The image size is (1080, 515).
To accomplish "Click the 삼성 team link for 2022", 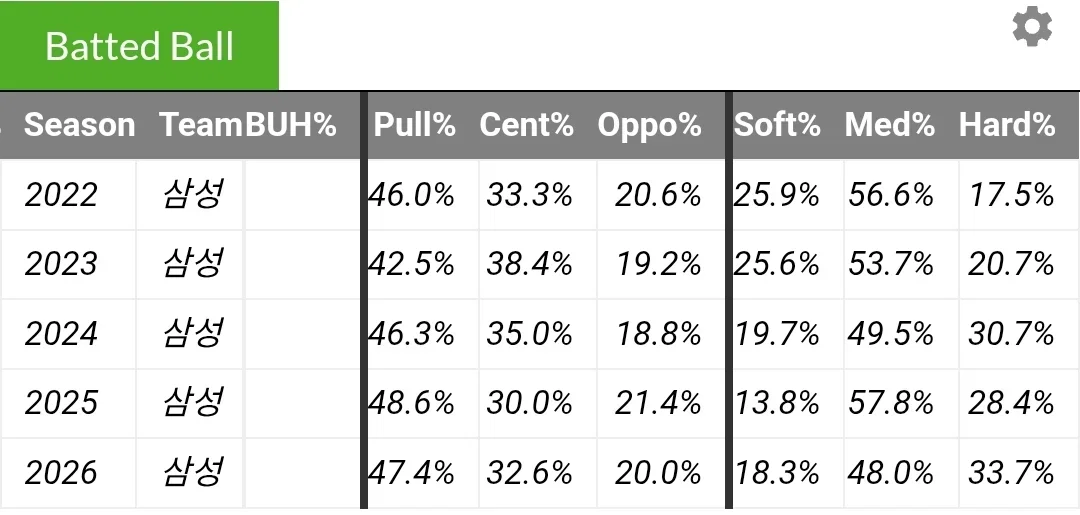I will [x=193, y=194].
